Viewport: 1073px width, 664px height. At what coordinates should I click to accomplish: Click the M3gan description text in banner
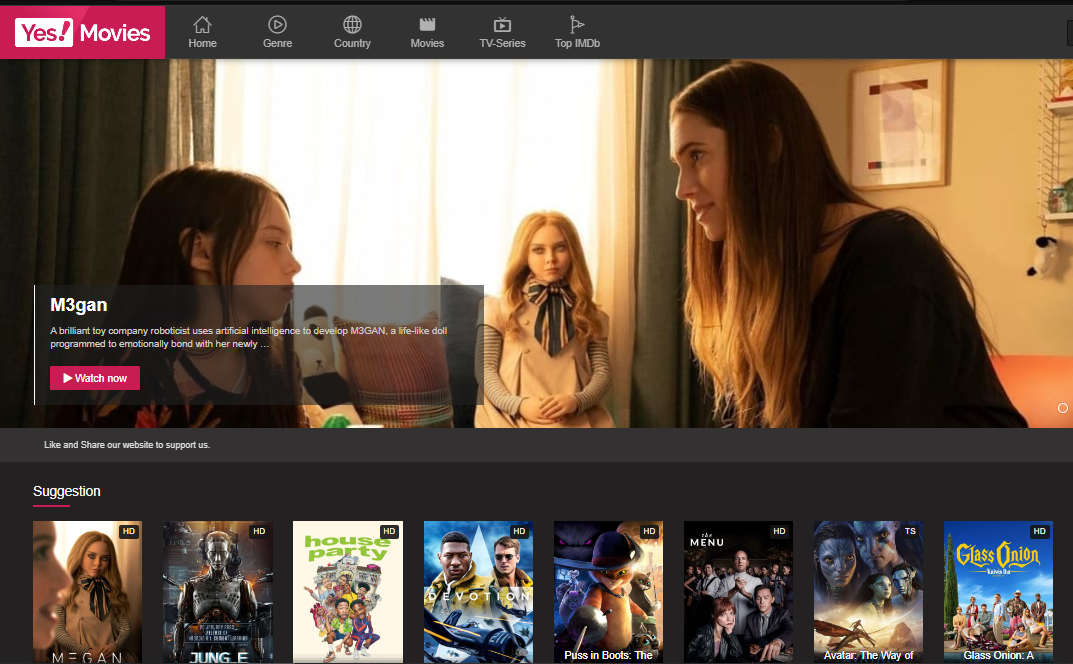[x=248, y=337]
